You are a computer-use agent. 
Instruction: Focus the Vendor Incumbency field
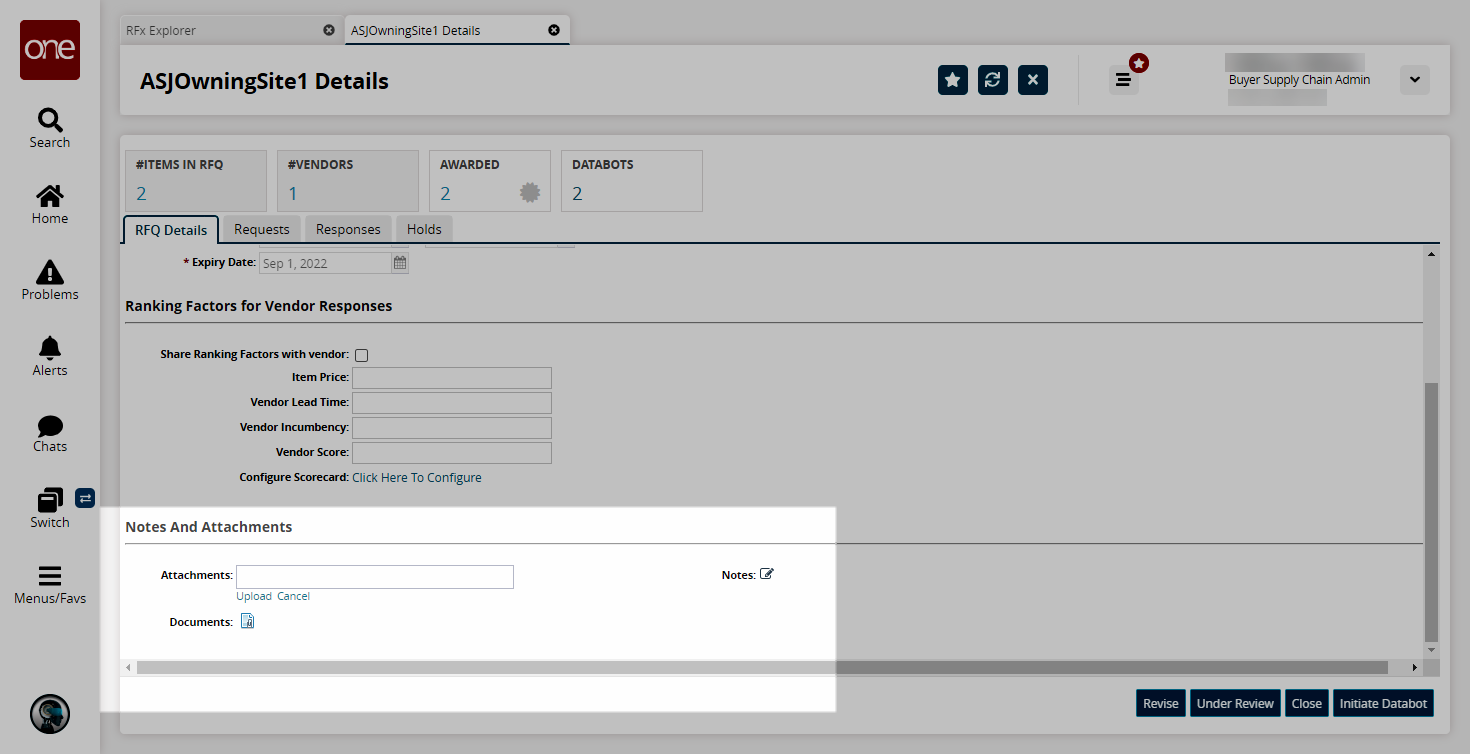click(x=452, y=428)
